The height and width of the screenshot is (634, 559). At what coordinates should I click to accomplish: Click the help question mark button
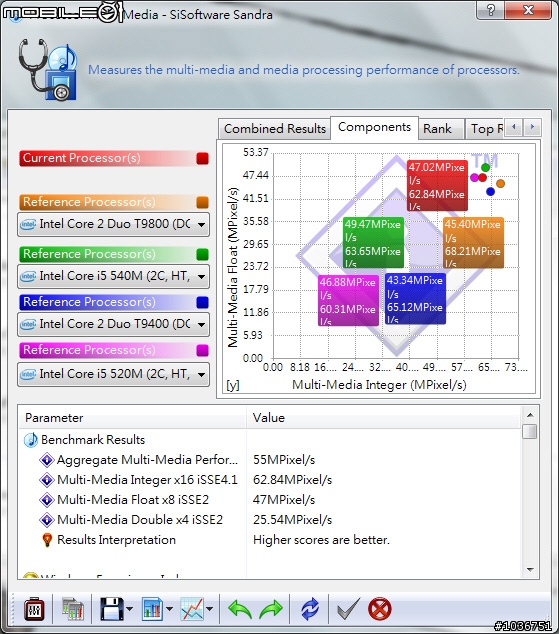click(x=491, y=10)
